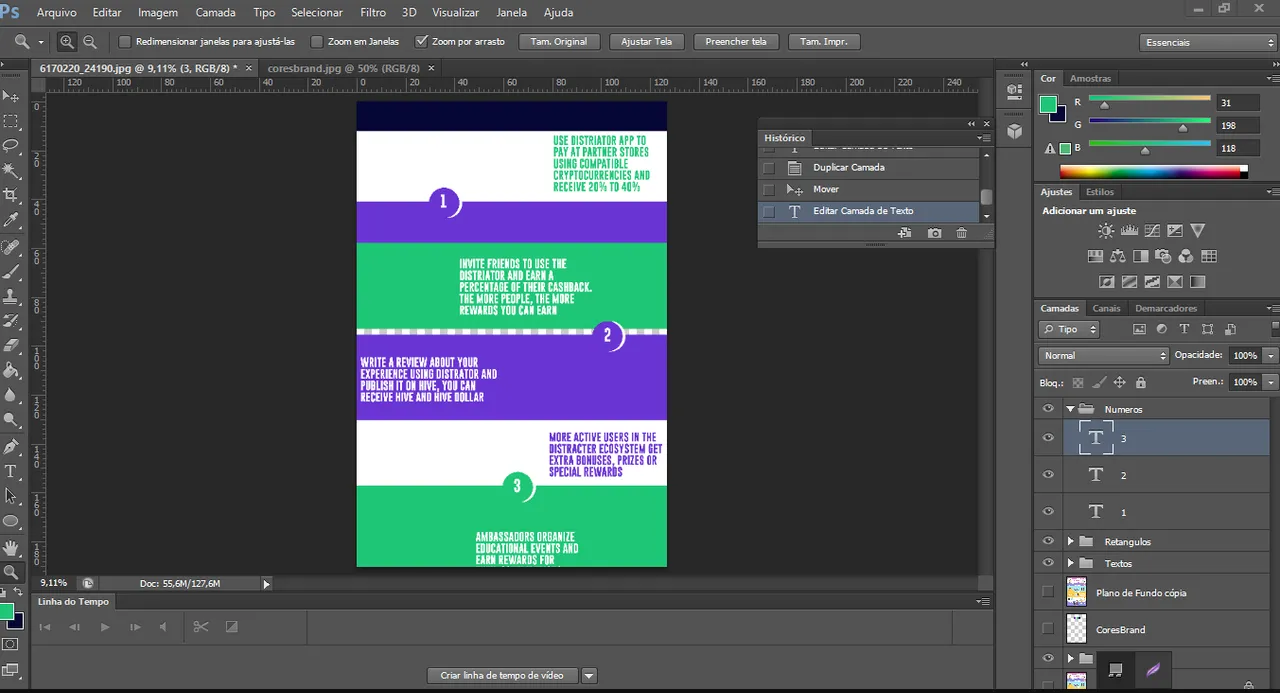Click the Tam. Impr. button
The height and width of the screenshot is (693, 1280).
tap(824, 42)
